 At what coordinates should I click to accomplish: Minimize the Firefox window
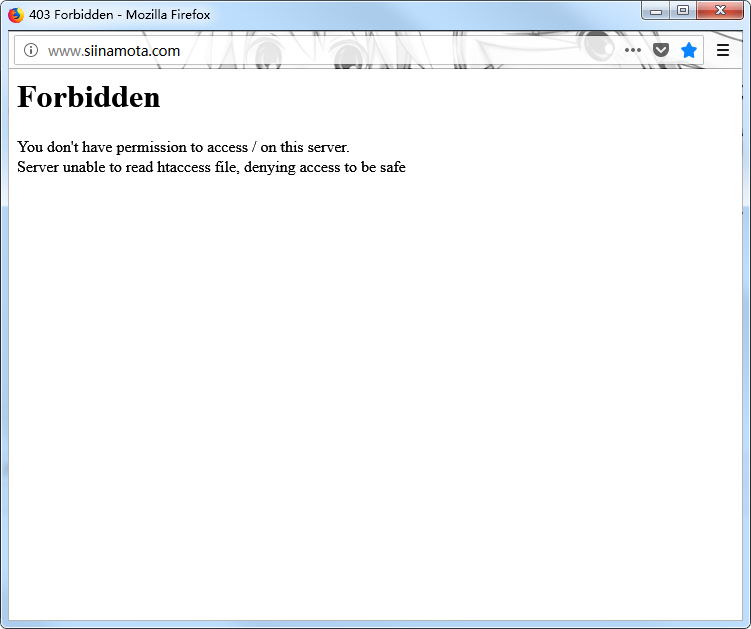(656, 11)
